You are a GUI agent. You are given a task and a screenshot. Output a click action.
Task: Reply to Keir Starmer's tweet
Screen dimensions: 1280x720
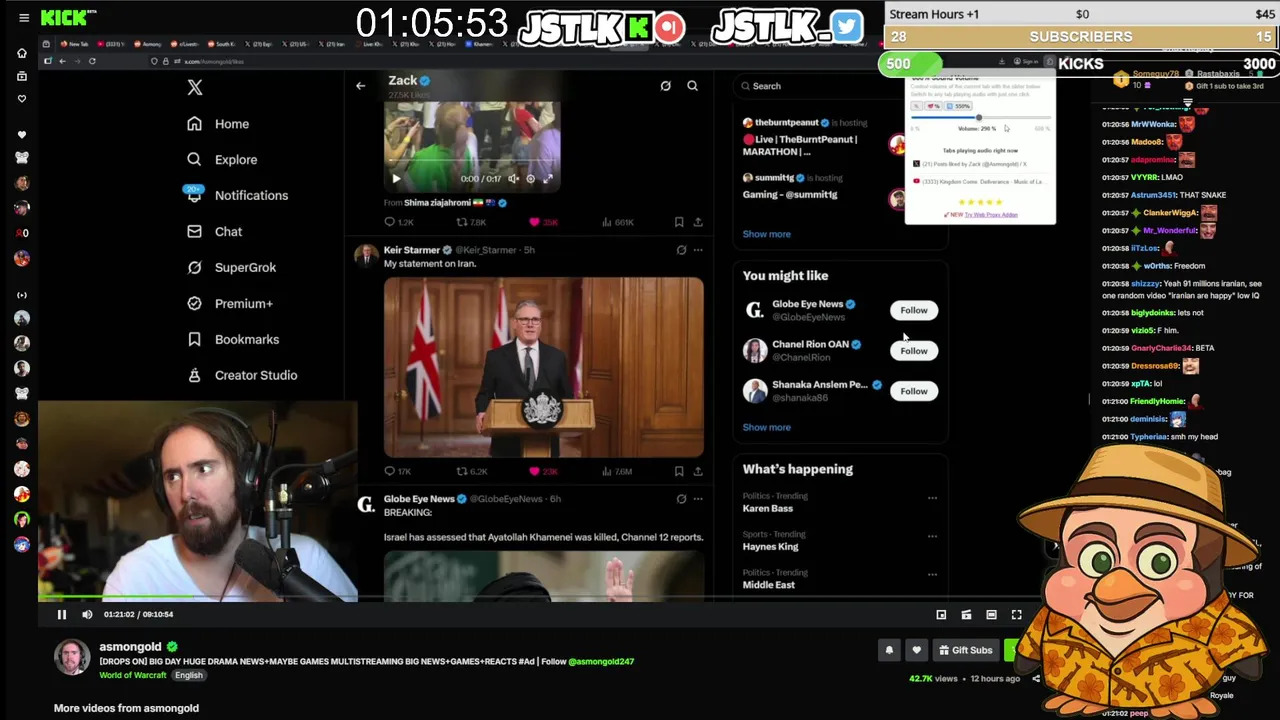coord(398,471)
